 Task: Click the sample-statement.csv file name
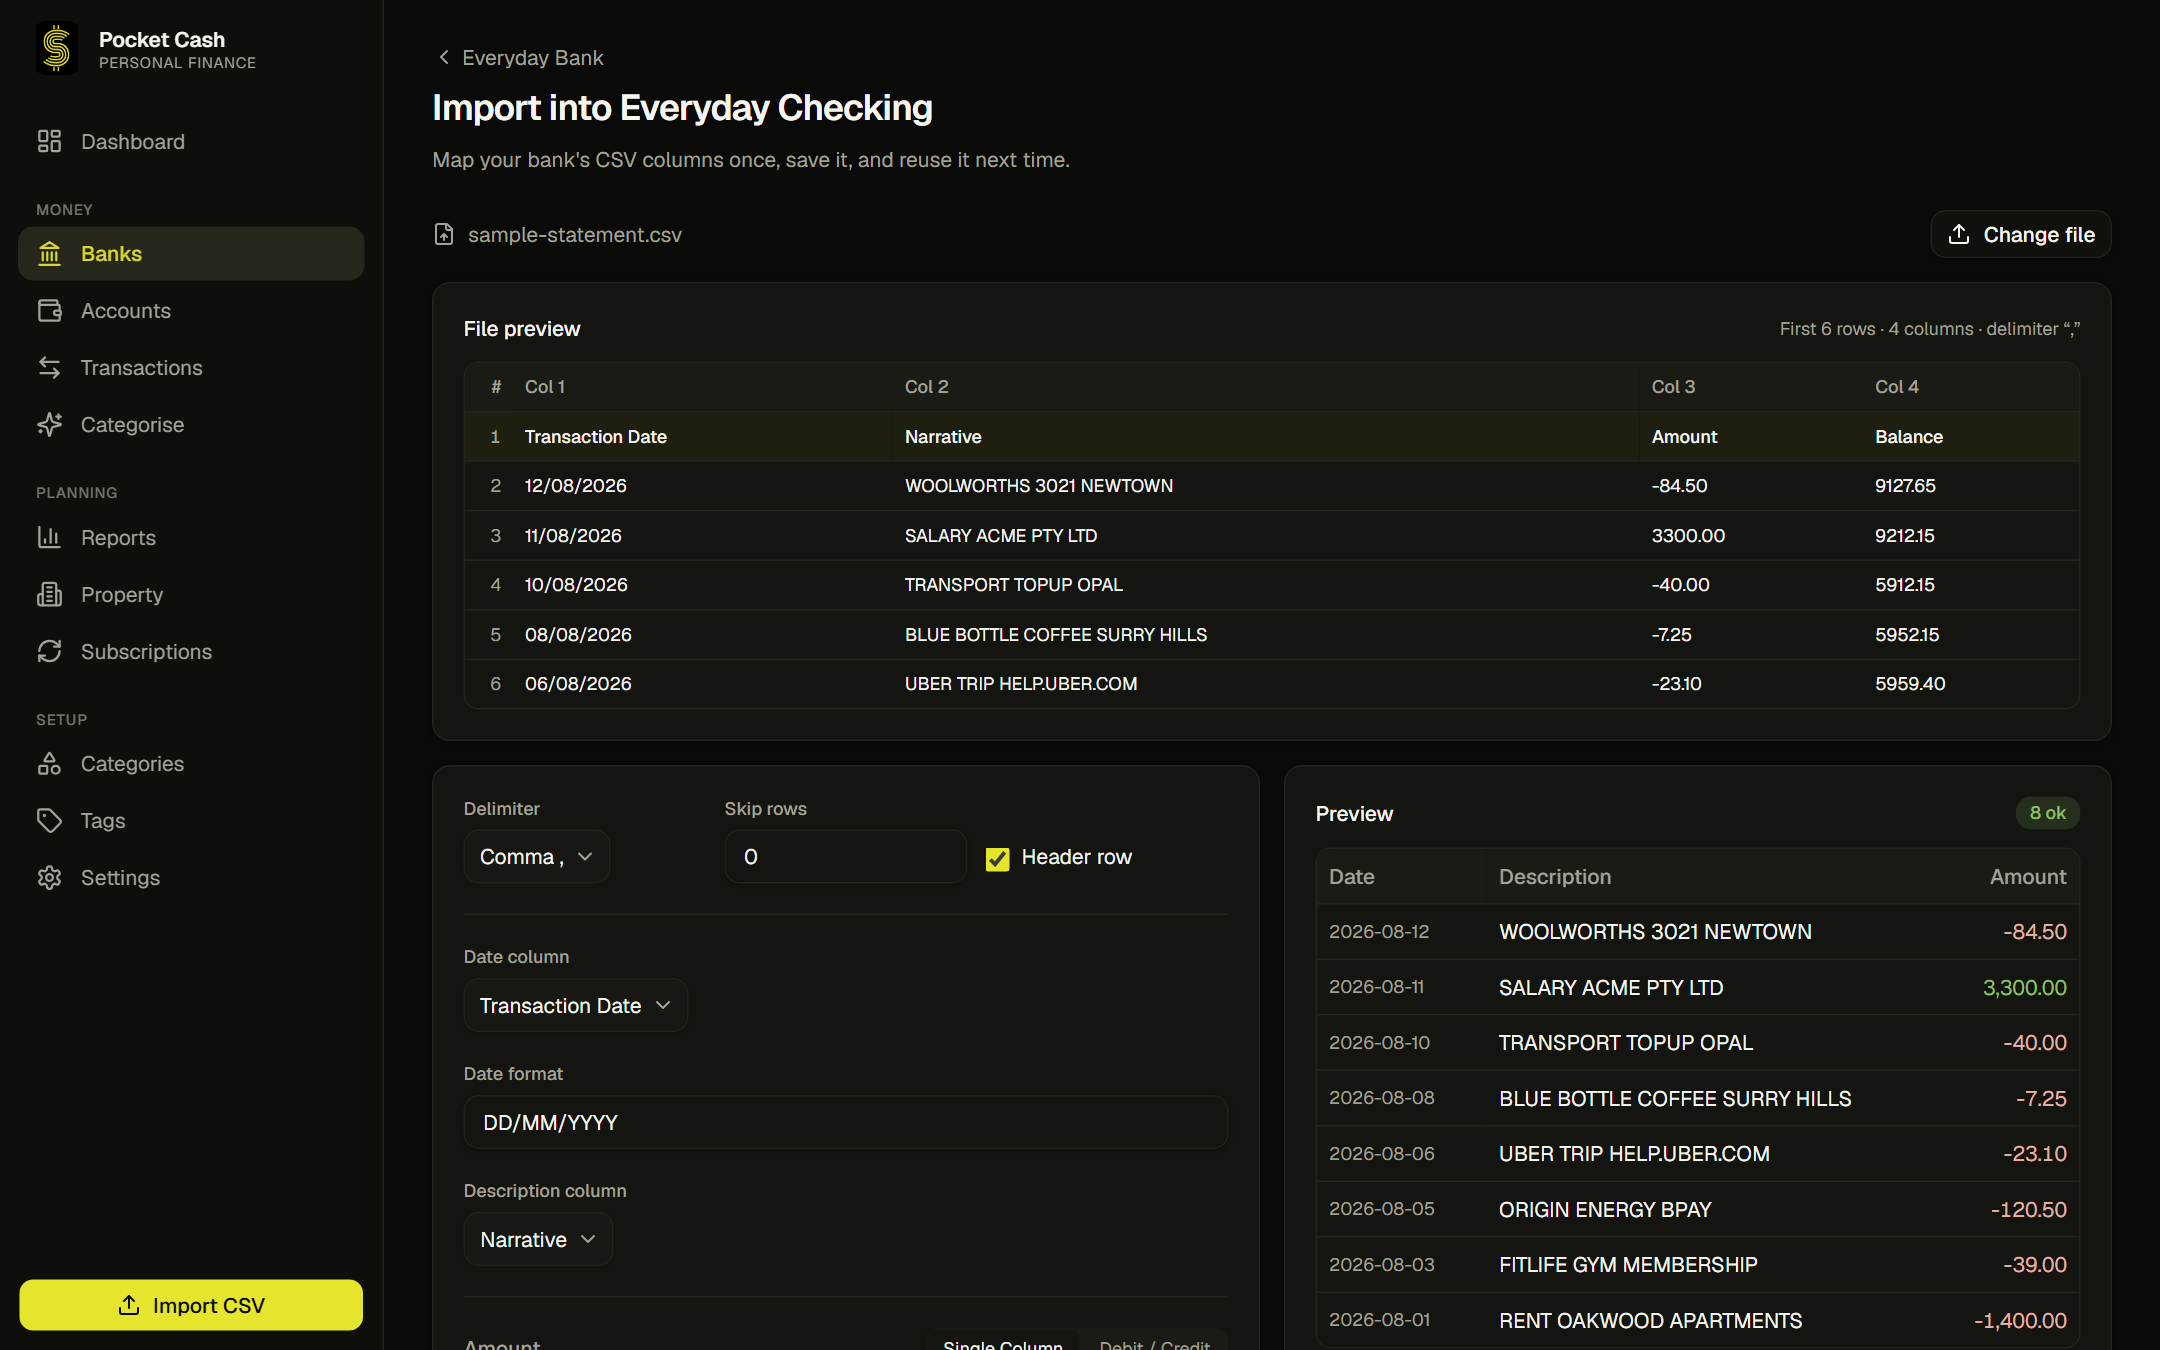(x=575, y=234)
